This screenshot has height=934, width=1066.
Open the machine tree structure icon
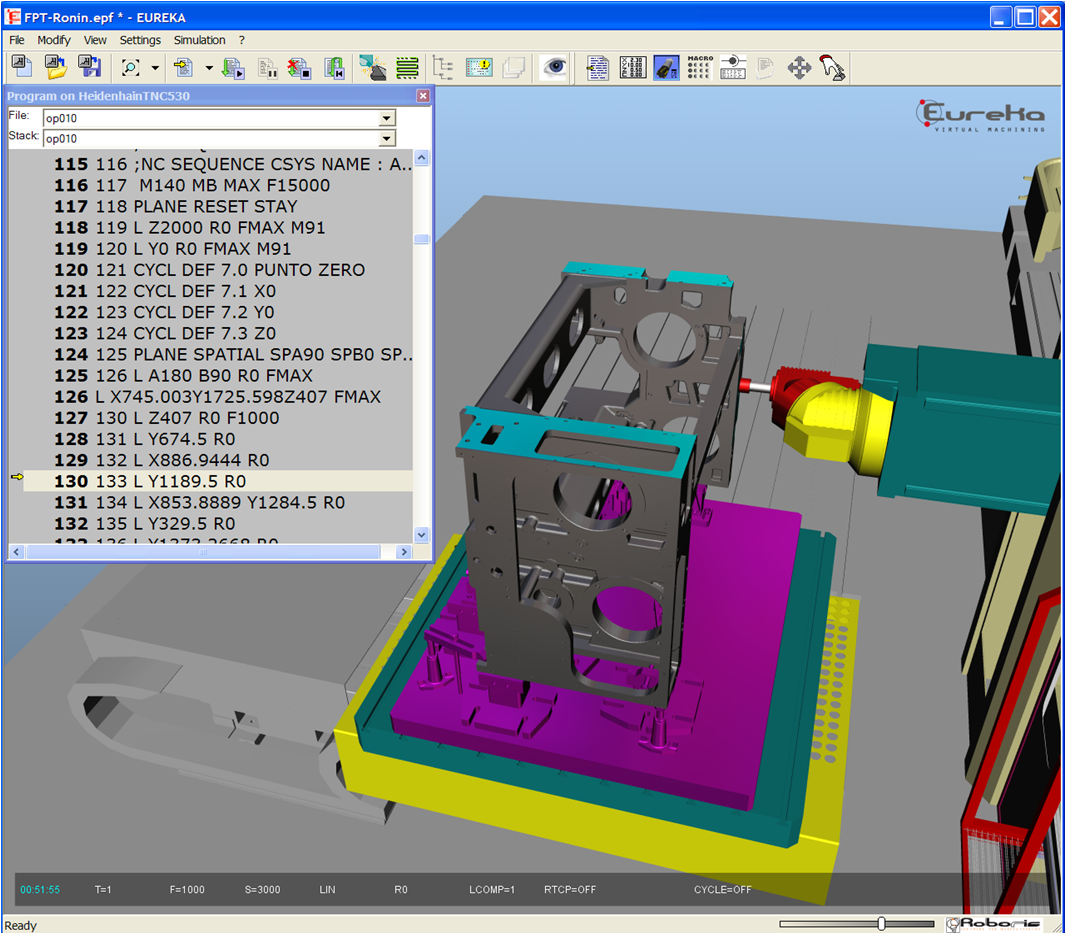pos(443,67)
